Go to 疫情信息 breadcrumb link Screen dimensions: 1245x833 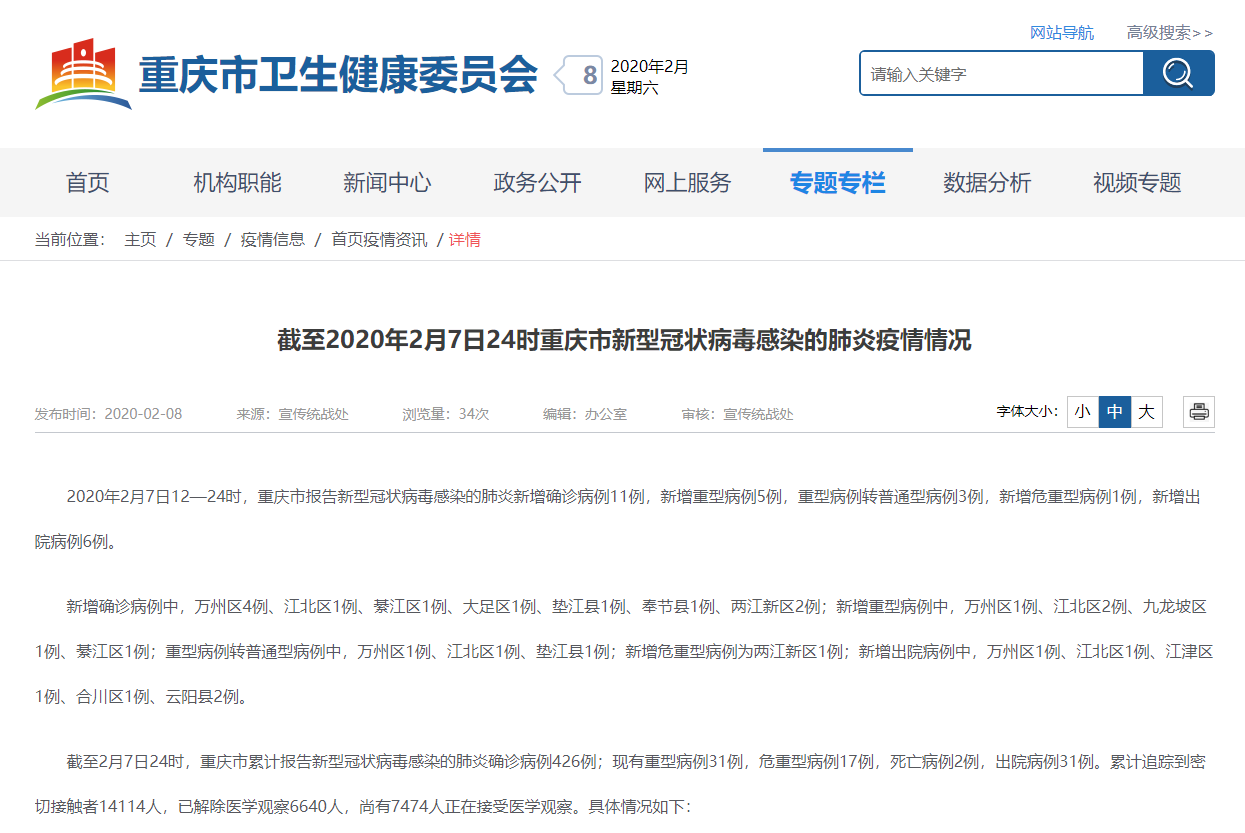[272, 240]
